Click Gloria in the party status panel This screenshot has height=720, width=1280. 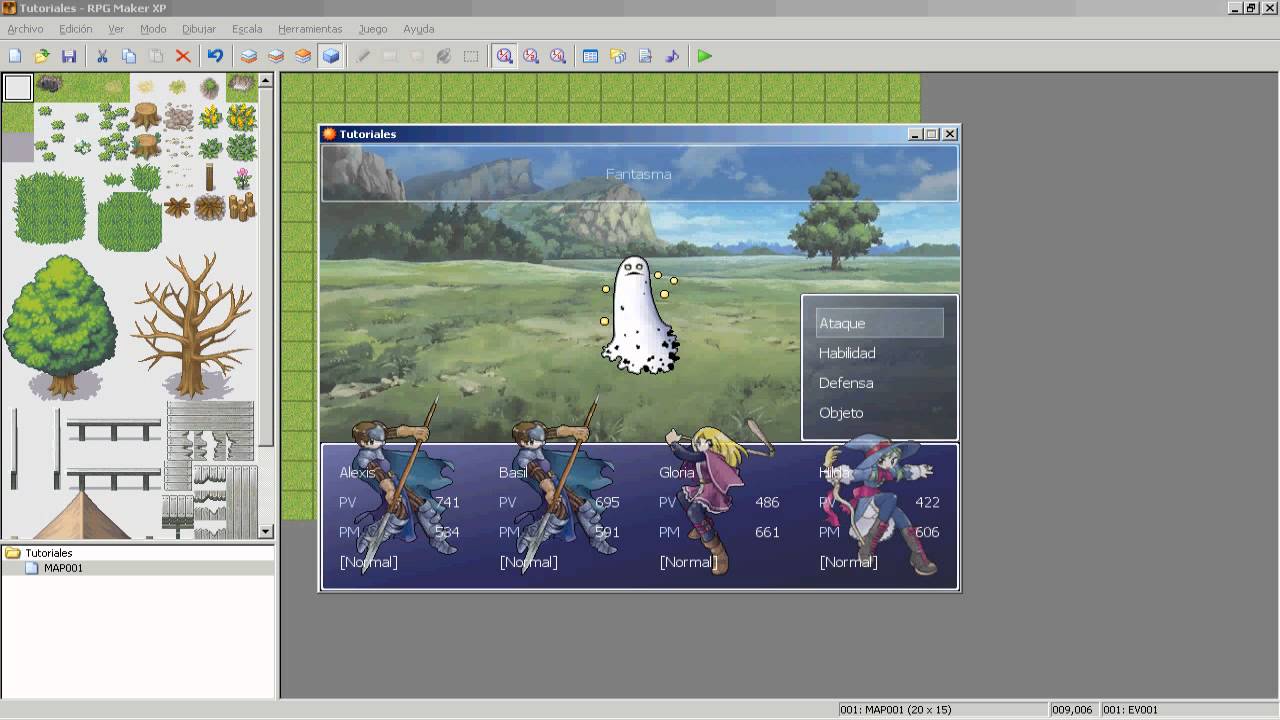coord(677,472)
